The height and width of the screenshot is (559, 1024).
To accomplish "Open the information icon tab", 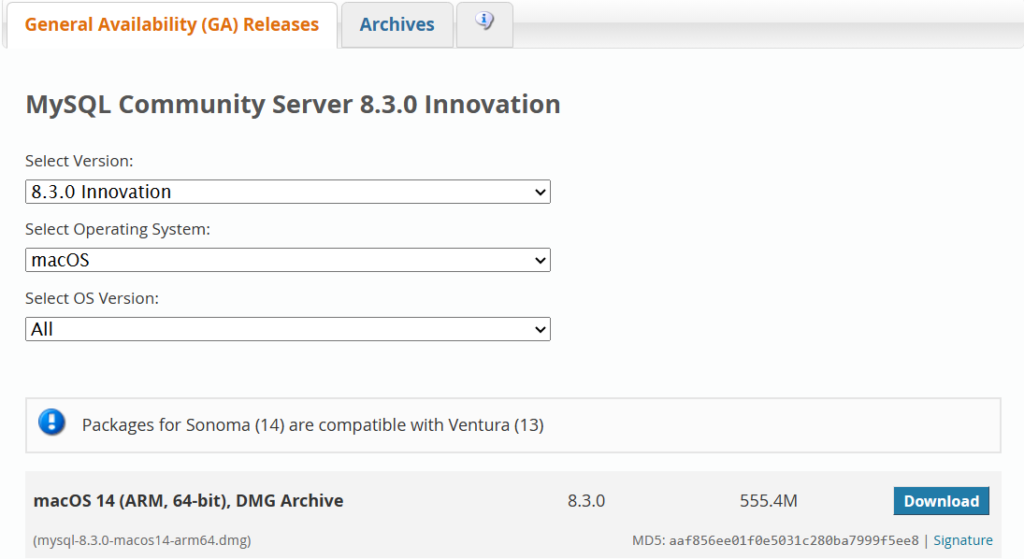I will click(485, 24).
